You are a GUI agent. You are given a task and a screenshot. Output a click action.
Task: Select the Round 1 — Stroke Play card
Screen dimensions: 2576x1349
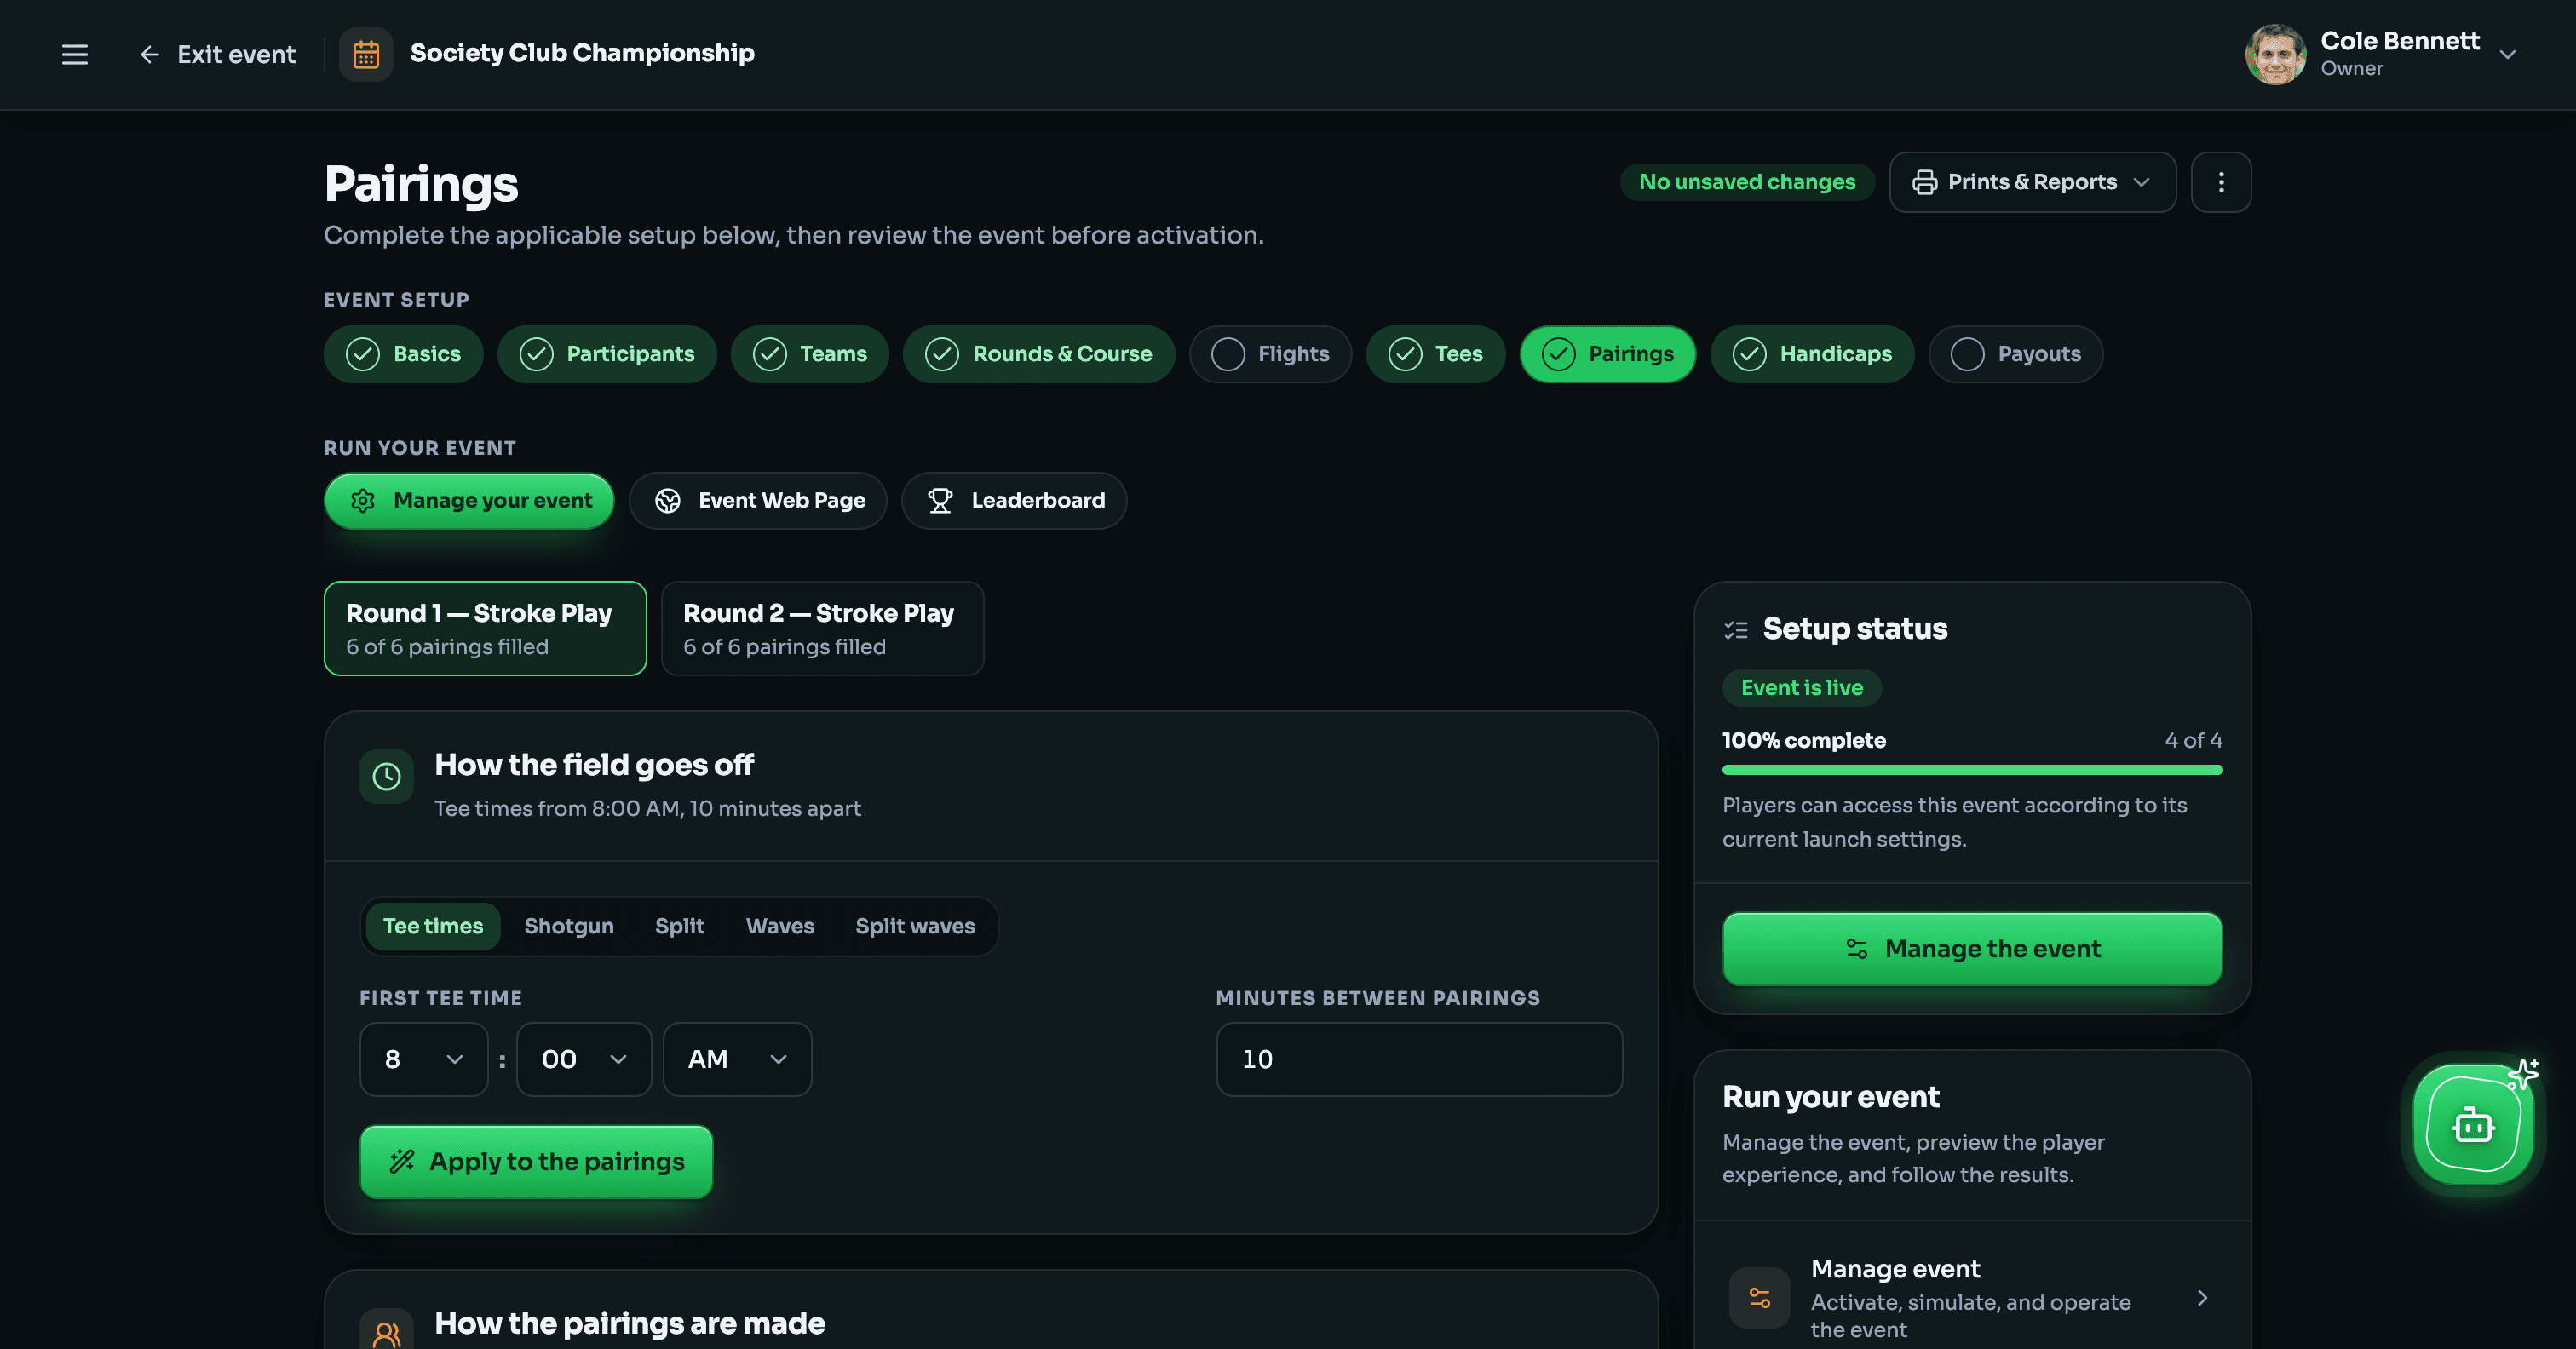(x=485, y=628)
